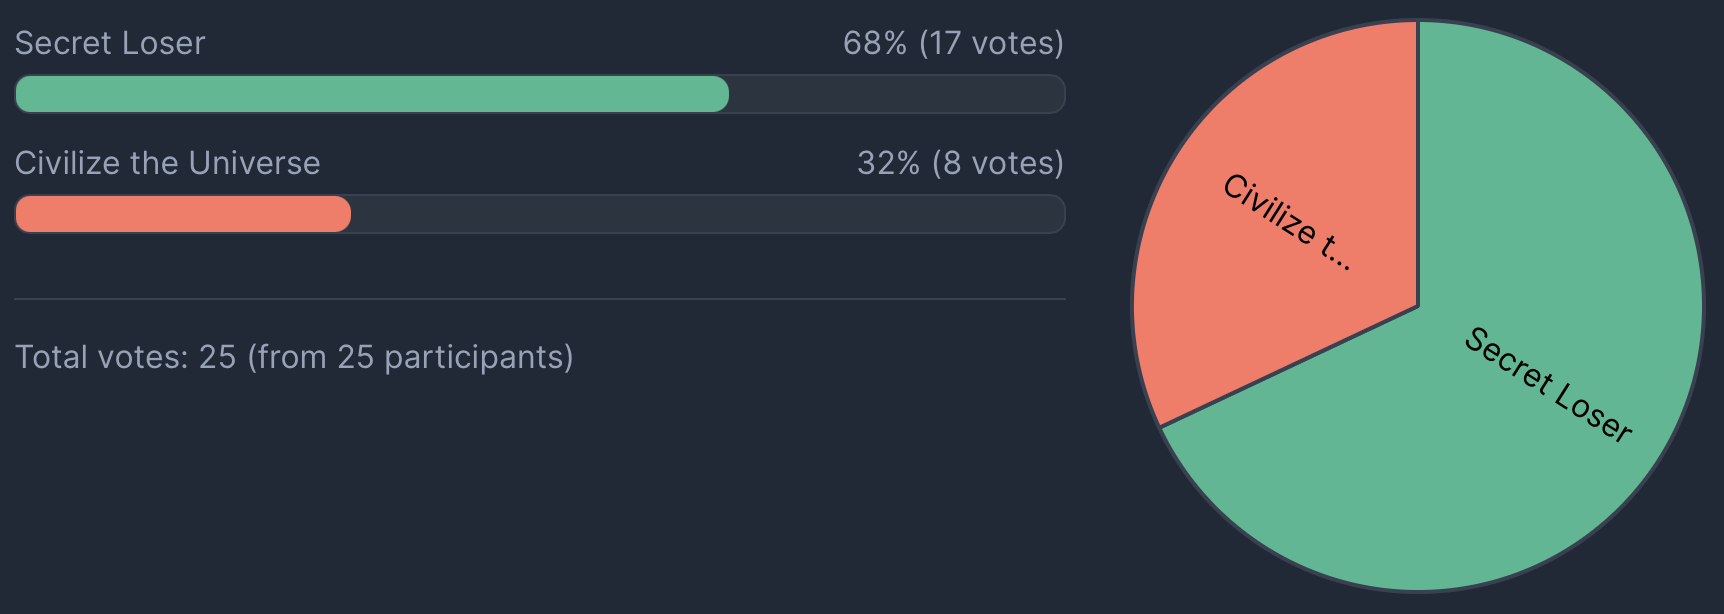Click the rounded end of the red bar fill

tap(342, 214)
